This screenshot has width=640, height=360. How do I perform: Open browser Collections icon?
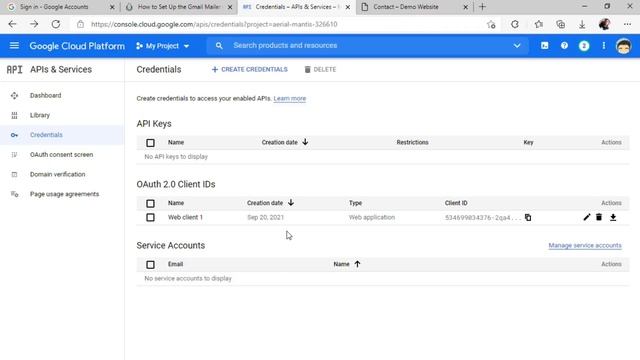point(560,24)
